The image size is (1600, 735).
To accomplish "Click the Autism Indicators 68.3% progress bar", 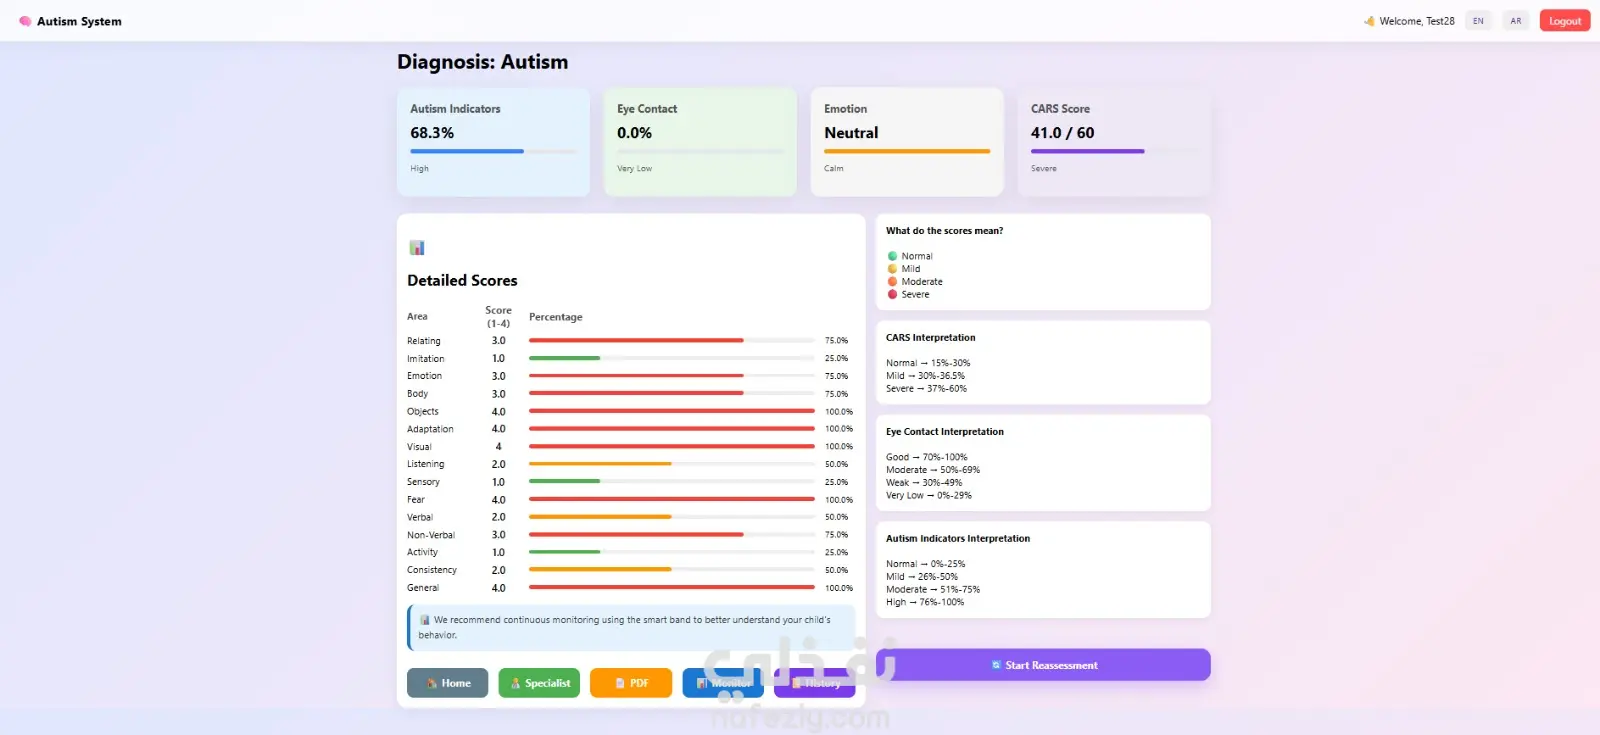I will tap(493, 151).
